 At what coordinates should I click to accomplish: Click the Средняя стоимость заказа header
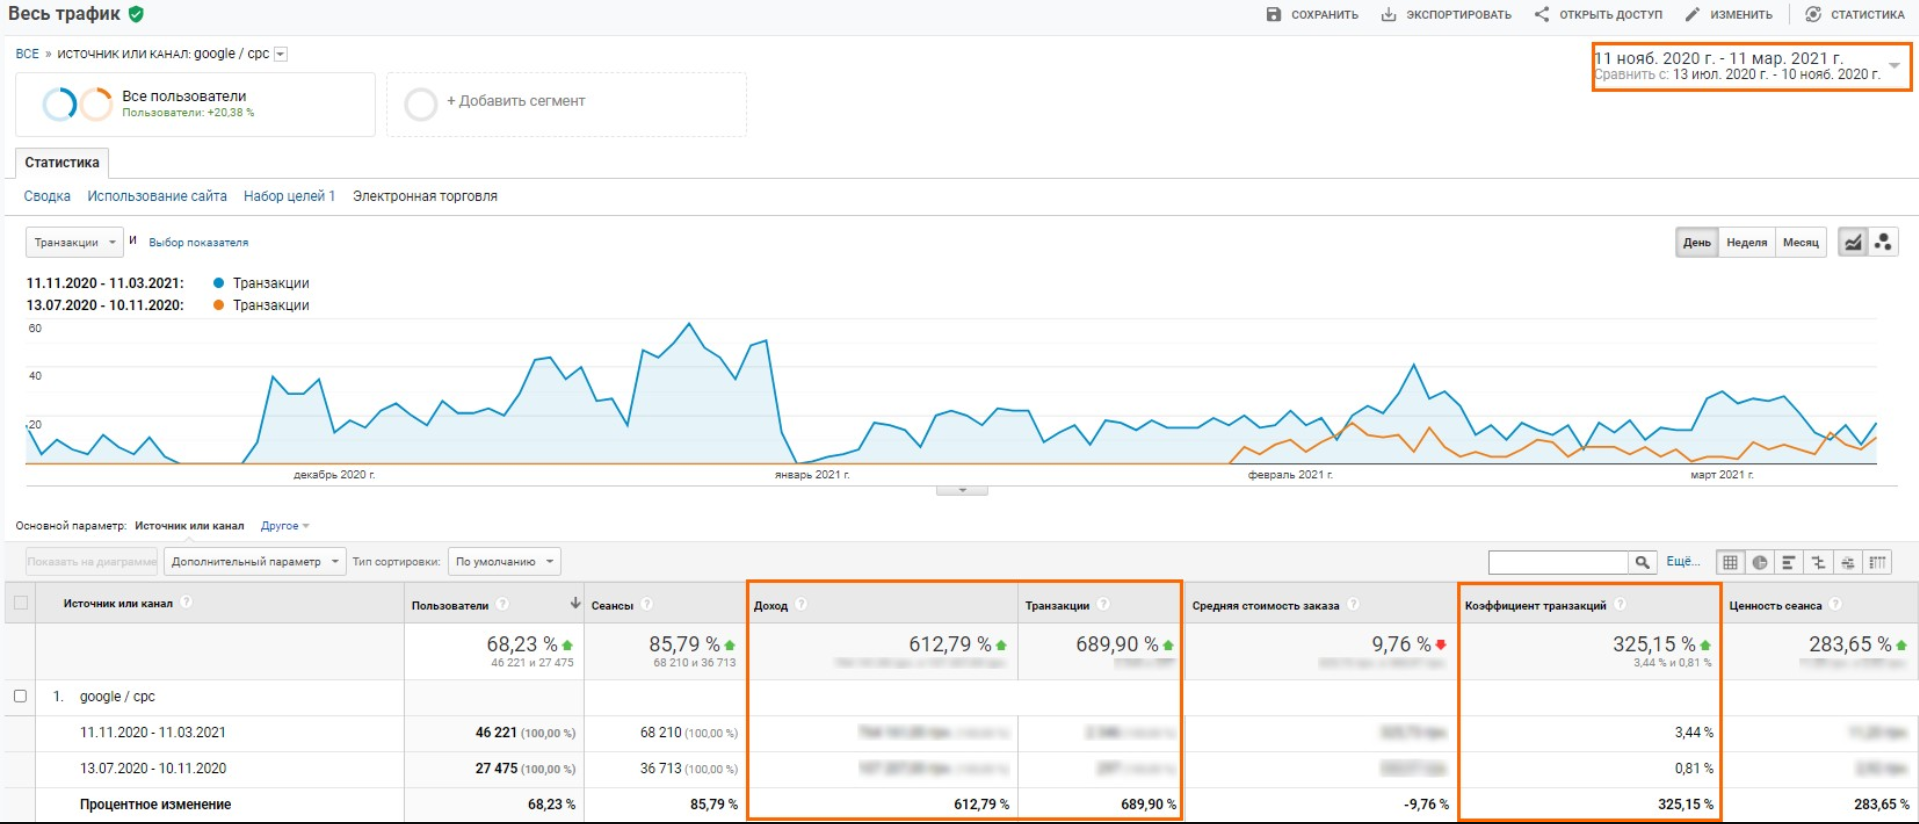pos(1266,605)
